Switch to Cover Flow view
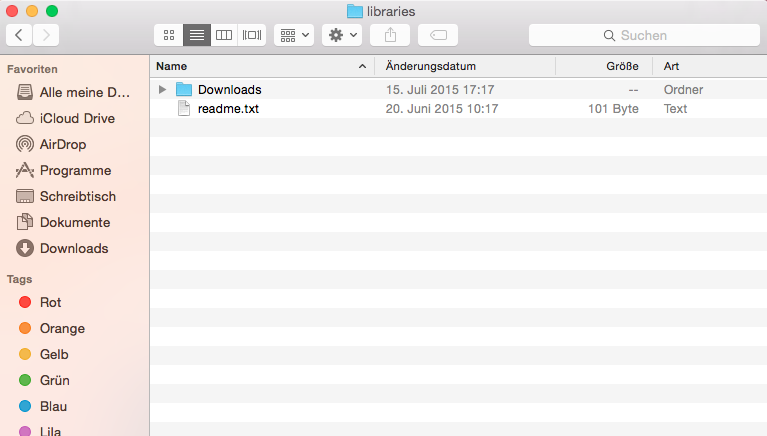767x436 pixels. tap(252, 35)
